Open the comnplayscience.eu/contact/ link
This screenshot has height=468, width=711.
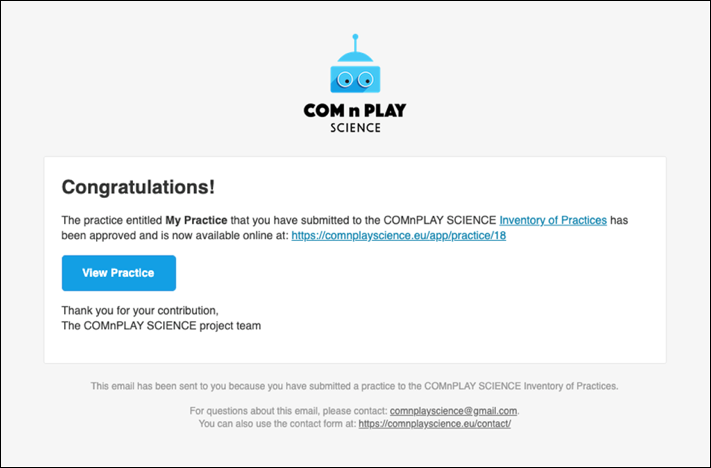pos(434,424)
